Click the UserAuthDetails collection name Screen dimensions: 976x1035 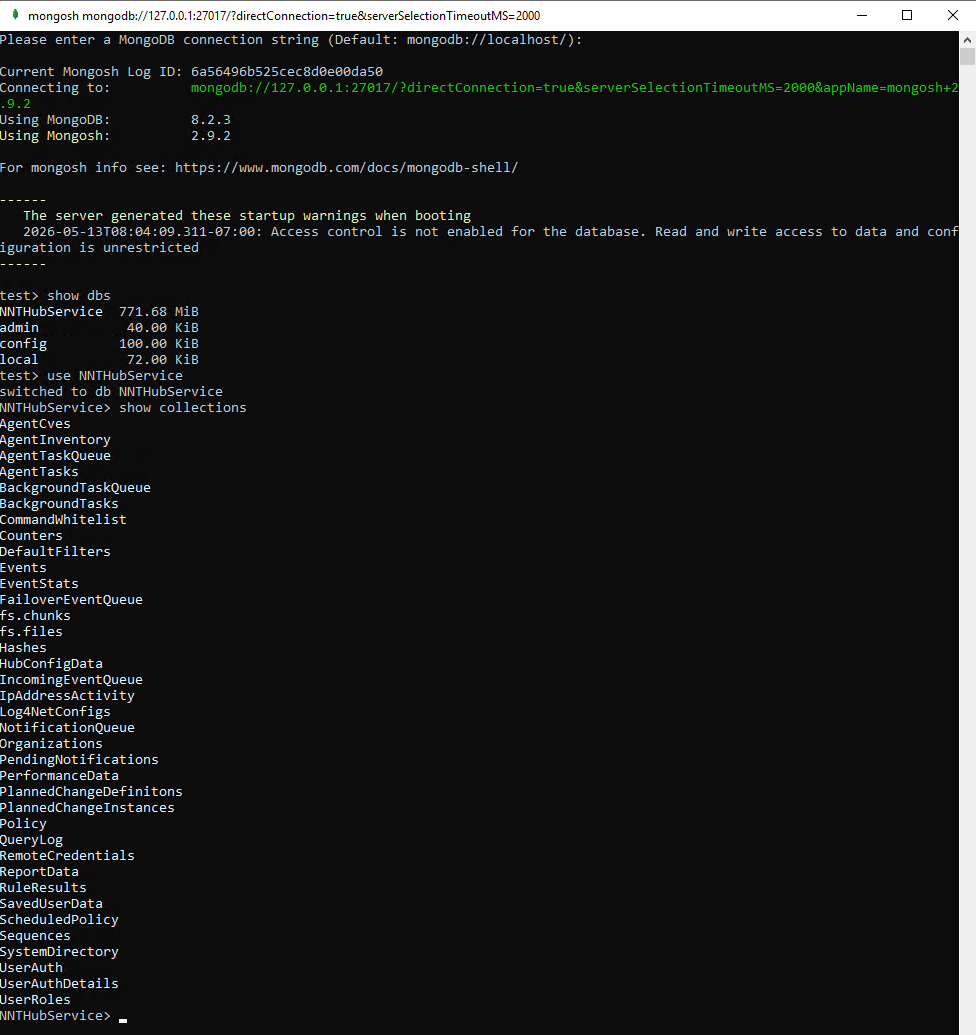pos(59,984)
